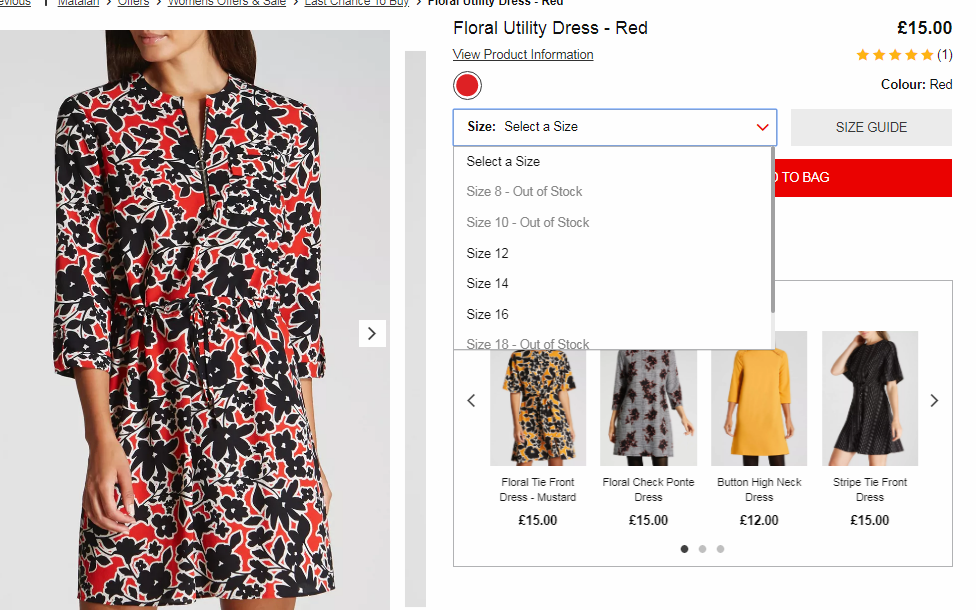Select Size 16 from the dropdown
This screenshot has width=976, height=610.
pyautogui.click(x=613, y=314)
